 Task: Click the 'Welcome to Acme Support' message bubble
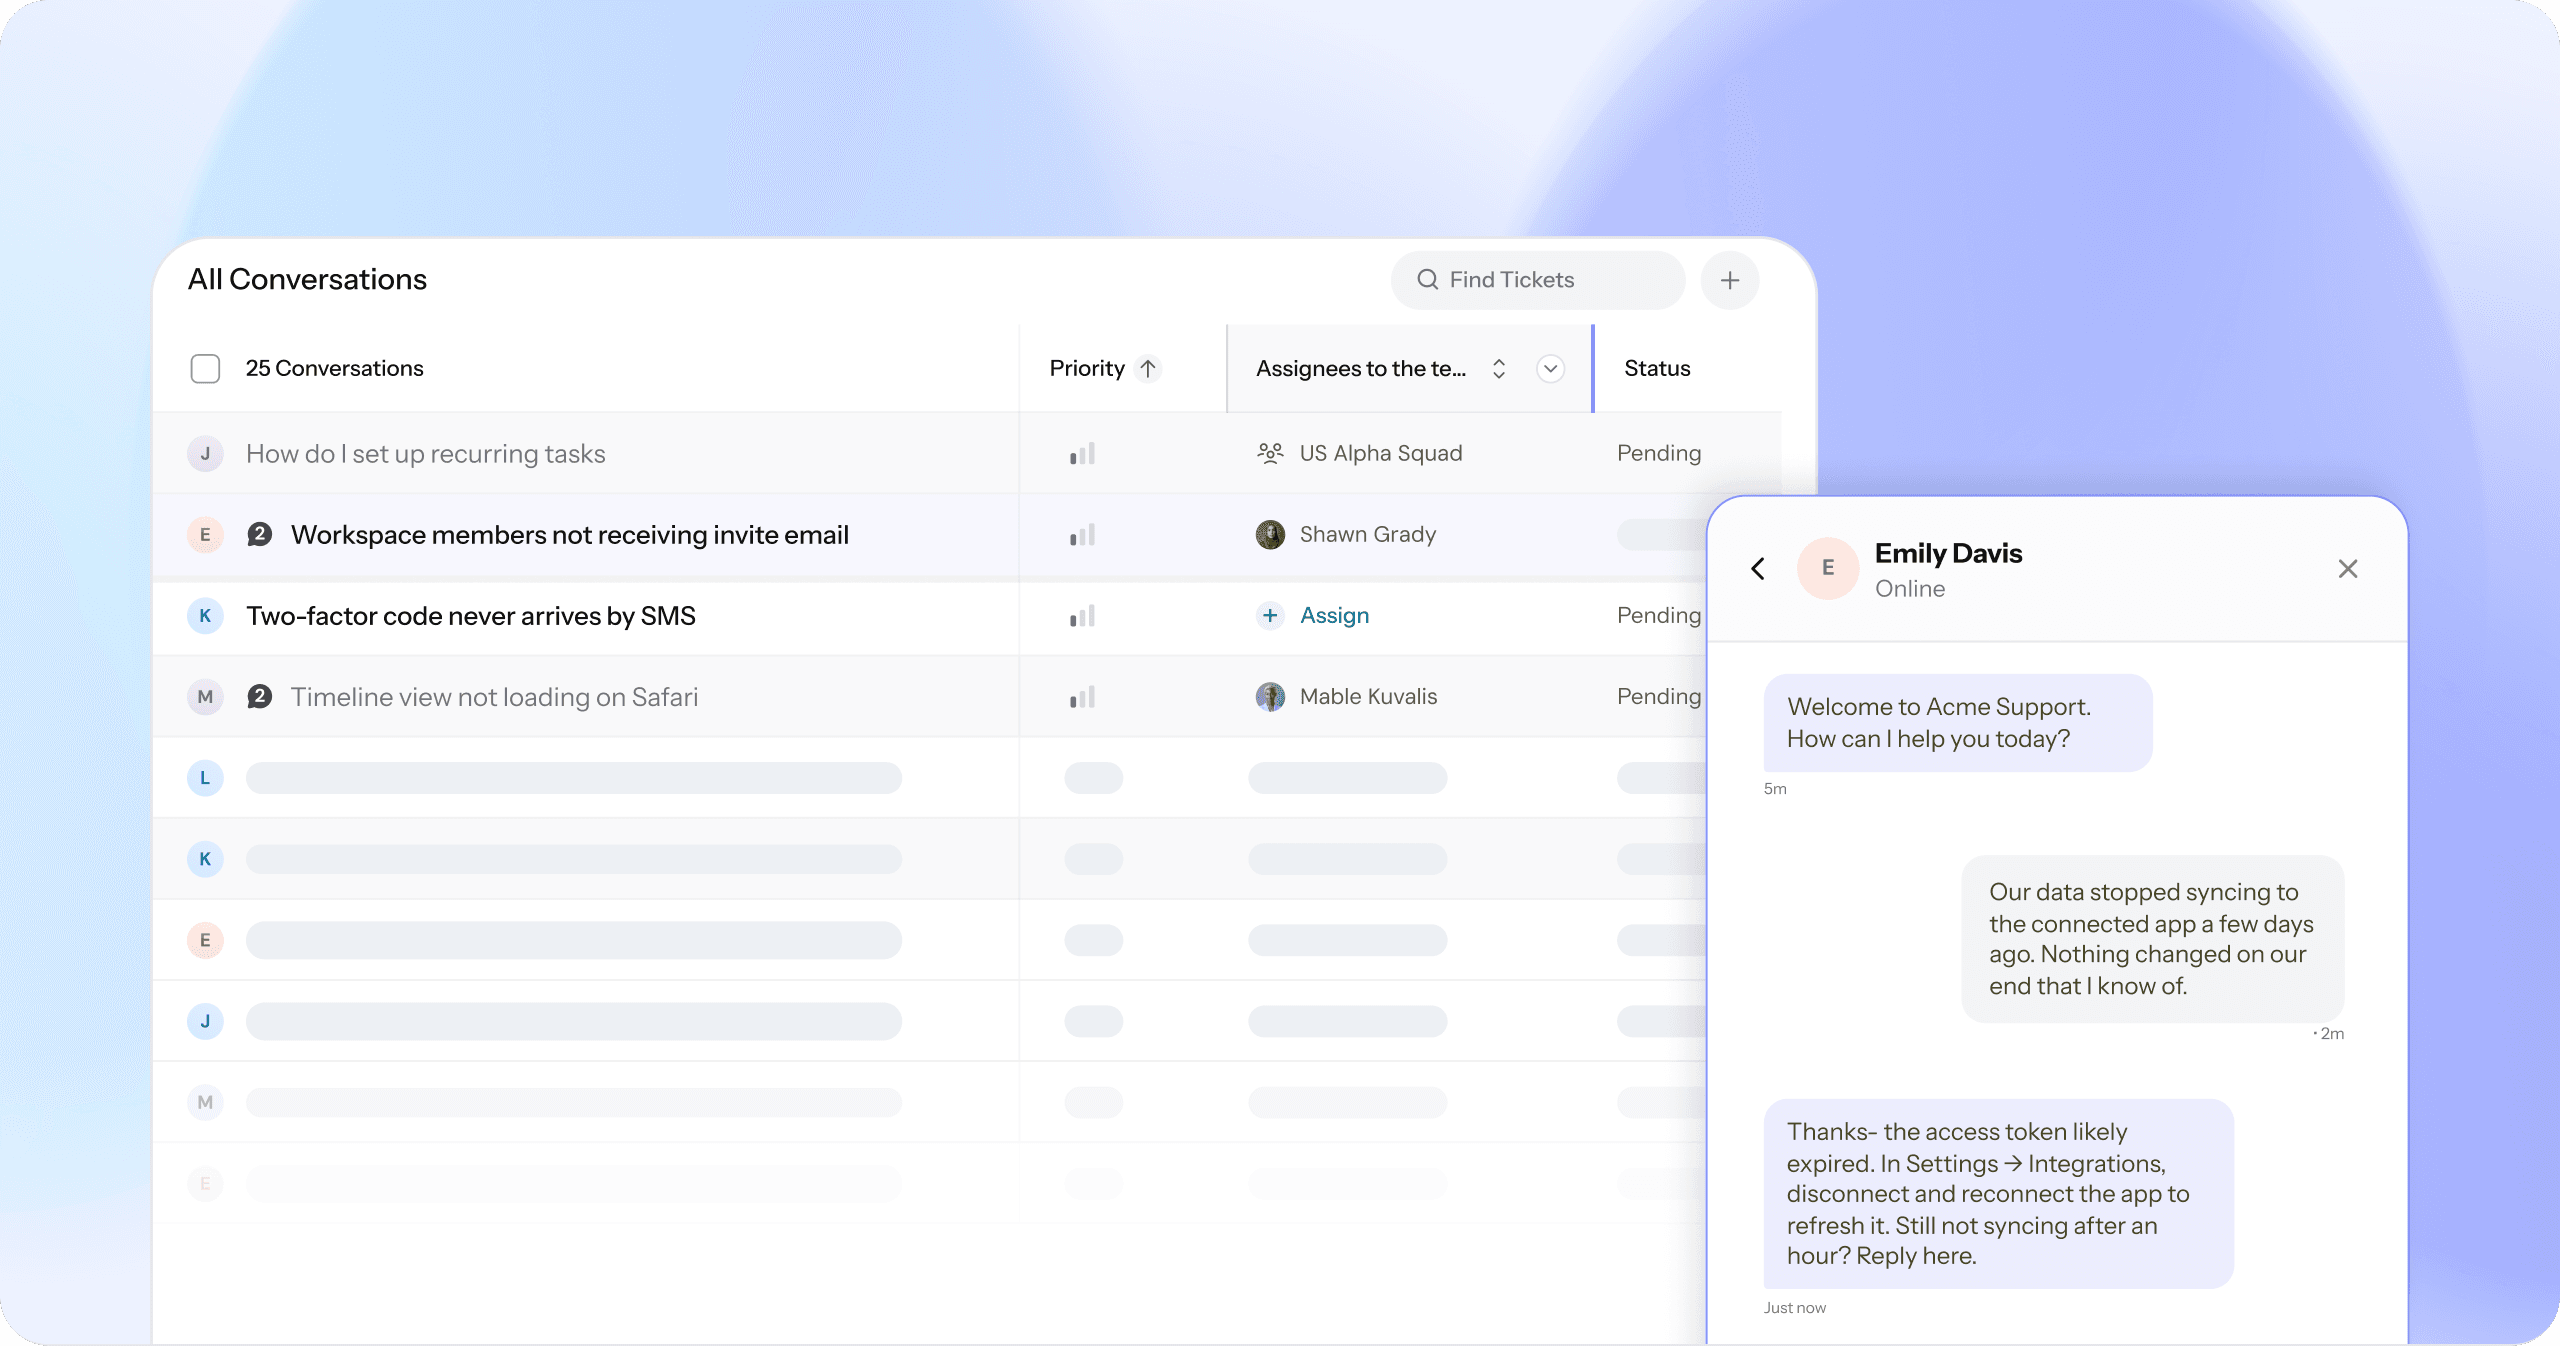(1958, 723)
